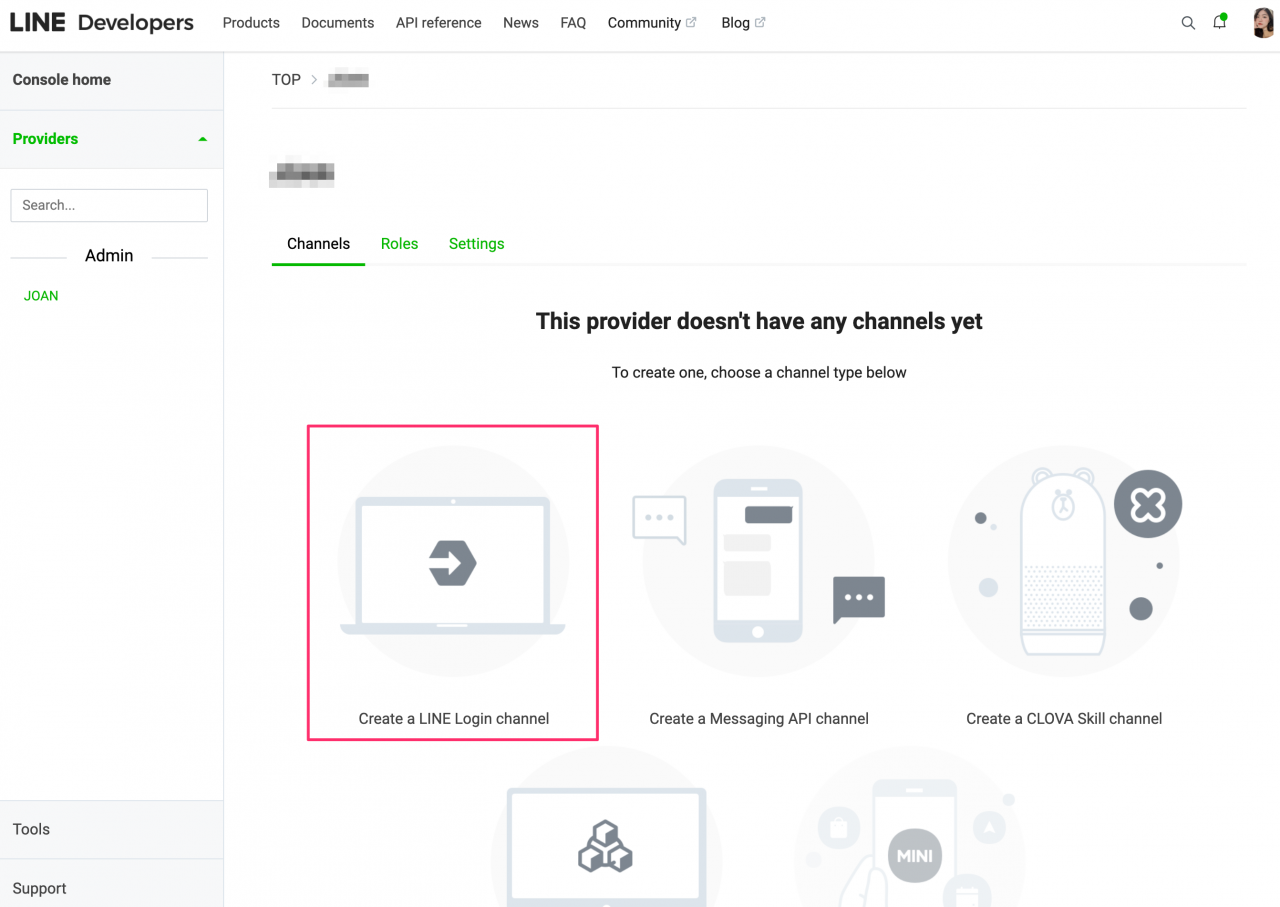Image resolution: width=1280 pixels, height=907 pixels.
Task: Open the notifications bell
Action: [x=1219, y=22]
